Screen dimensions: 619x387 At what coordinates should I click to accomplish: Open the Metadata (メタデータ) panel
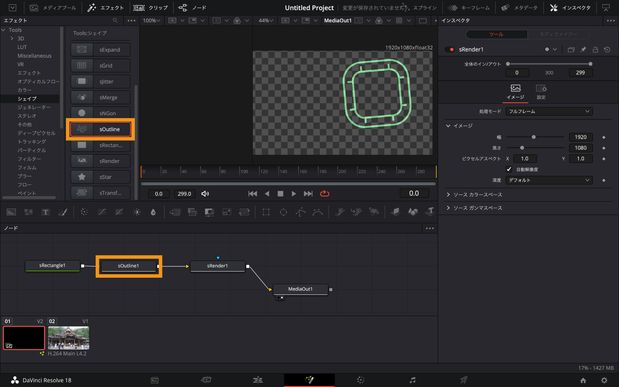tap(520, 8)
